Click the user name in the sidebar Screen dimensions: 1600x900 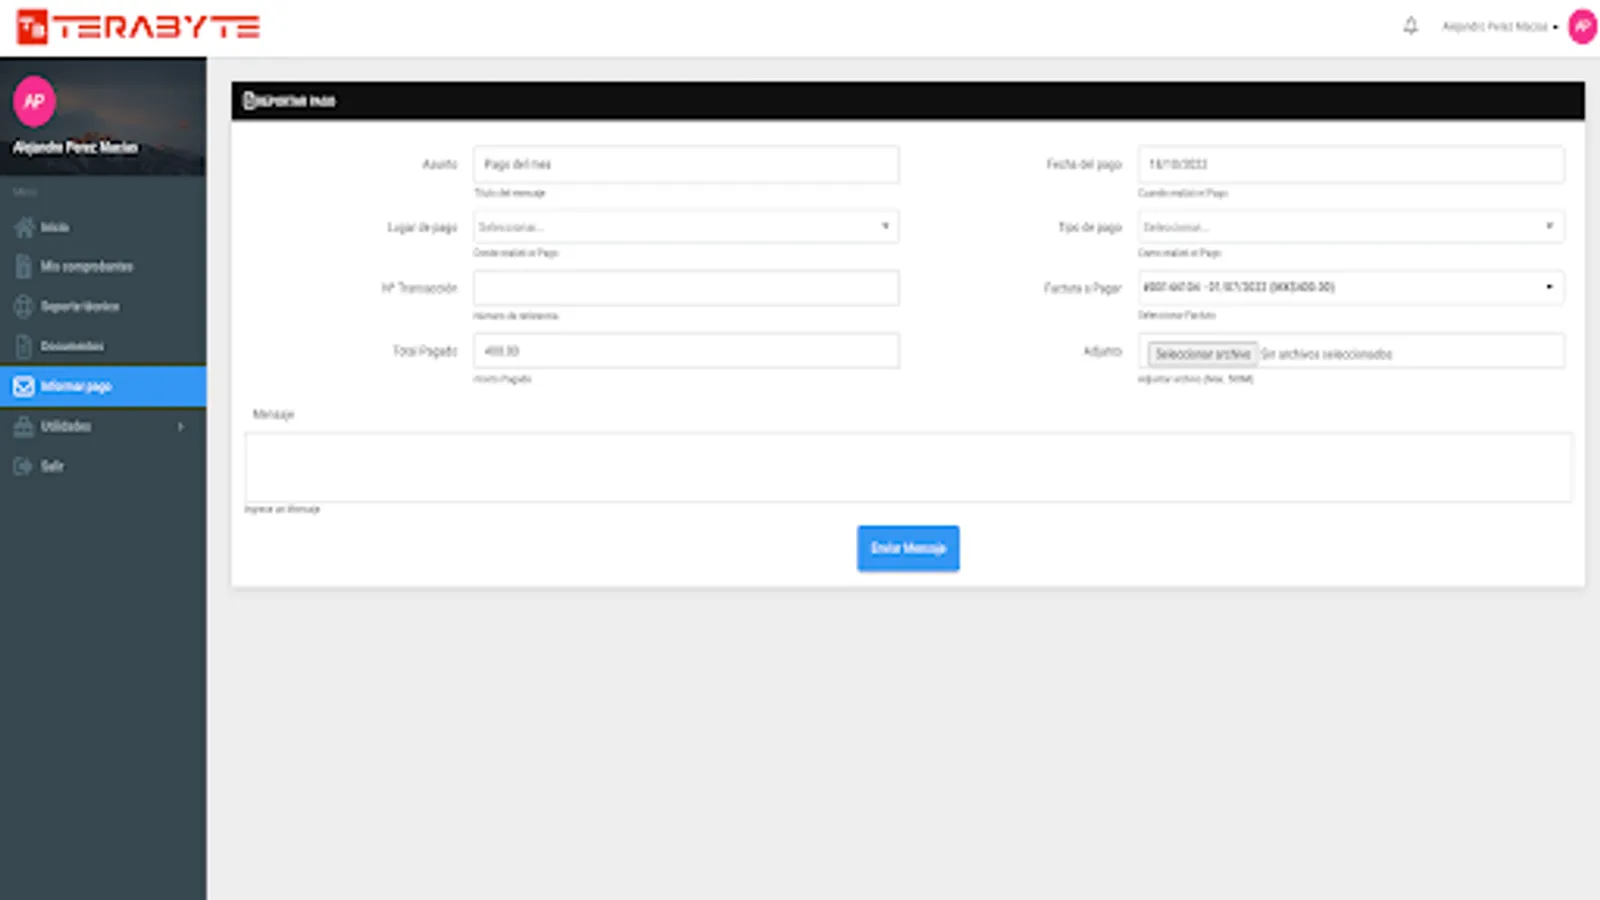pyautogui.click(x=75, y=147)
